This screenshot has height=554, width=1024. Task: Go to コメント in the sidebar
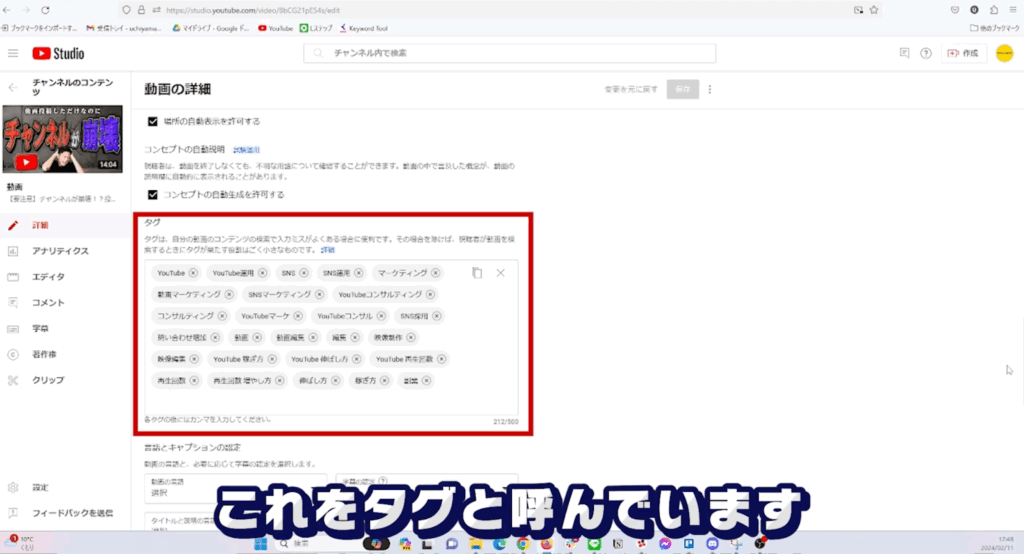pyautogui.click(x=48, y=303)
